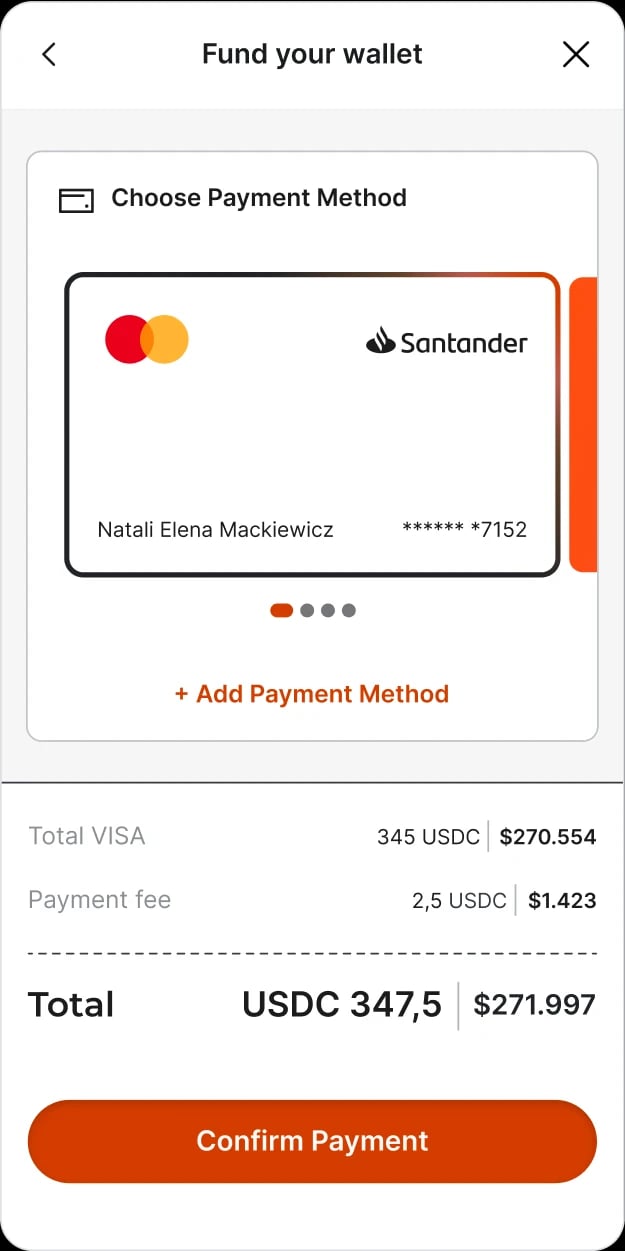Click the Payment fee label
The height and width of the screenshot is (1251, 625).
tap(99, 900)
